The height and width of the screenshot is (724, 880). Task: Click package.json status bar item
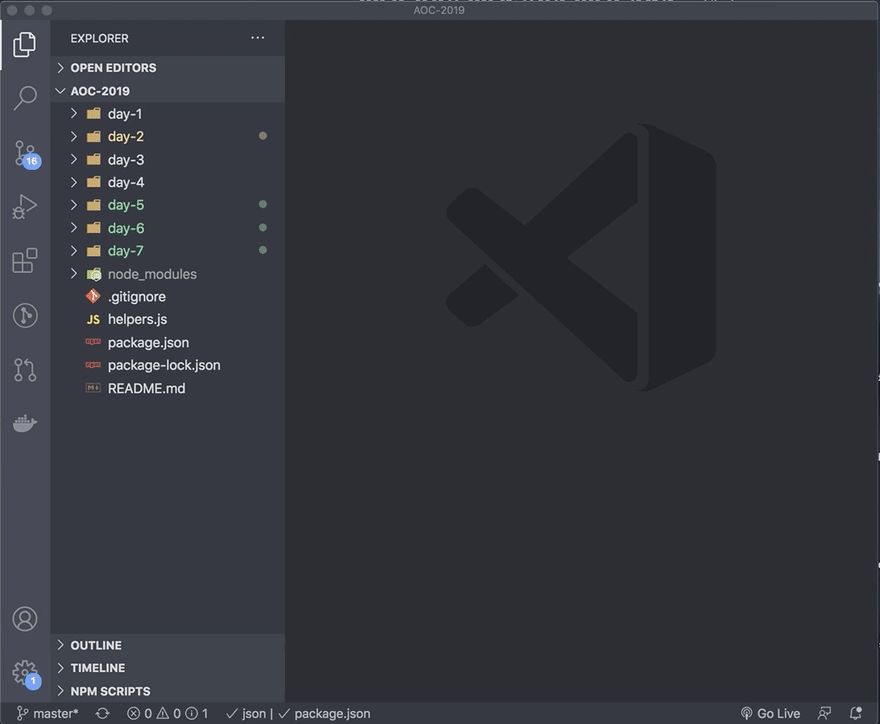coord(324,713)
